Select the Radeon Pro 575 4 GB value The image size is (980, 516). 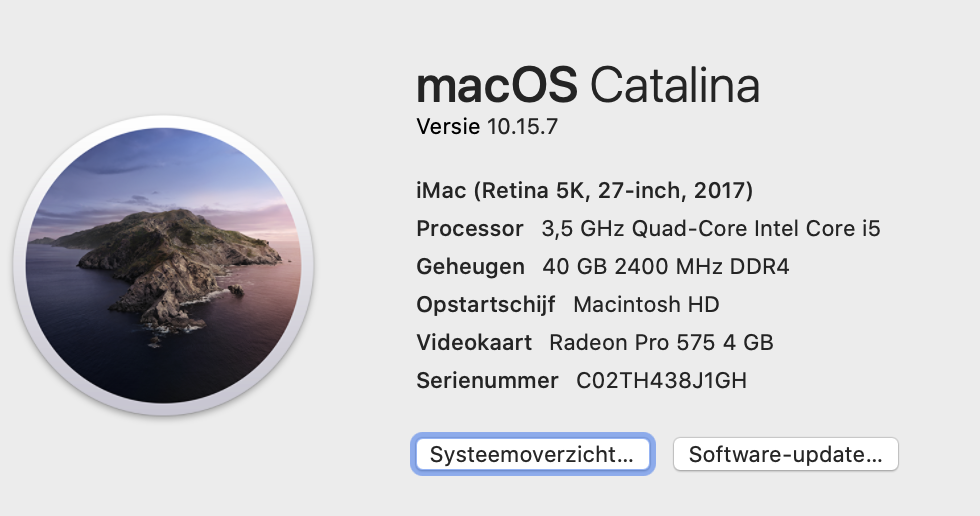click(661, 342)
